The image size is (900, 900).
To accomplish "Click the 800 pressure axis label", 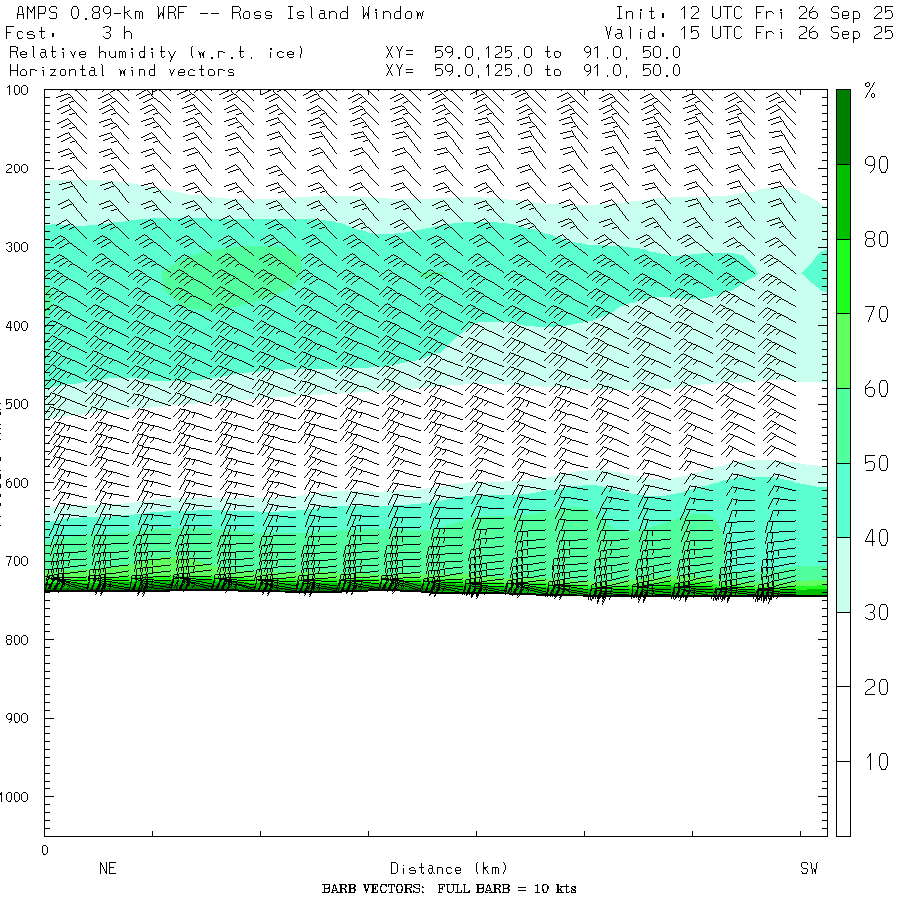I will coord(17,640).
